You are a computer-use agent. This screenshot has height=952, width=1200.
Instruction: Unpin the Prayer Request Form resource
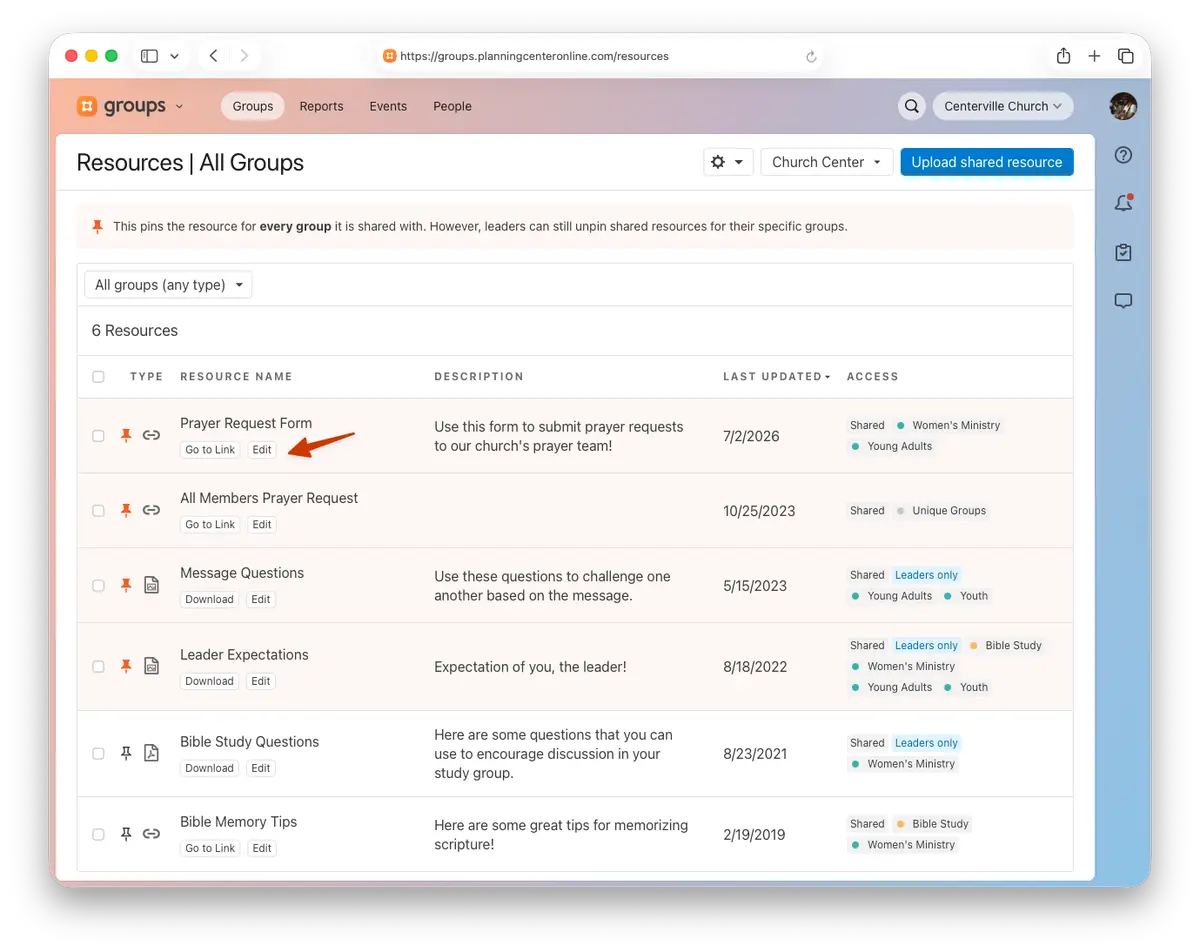[126, 436]
